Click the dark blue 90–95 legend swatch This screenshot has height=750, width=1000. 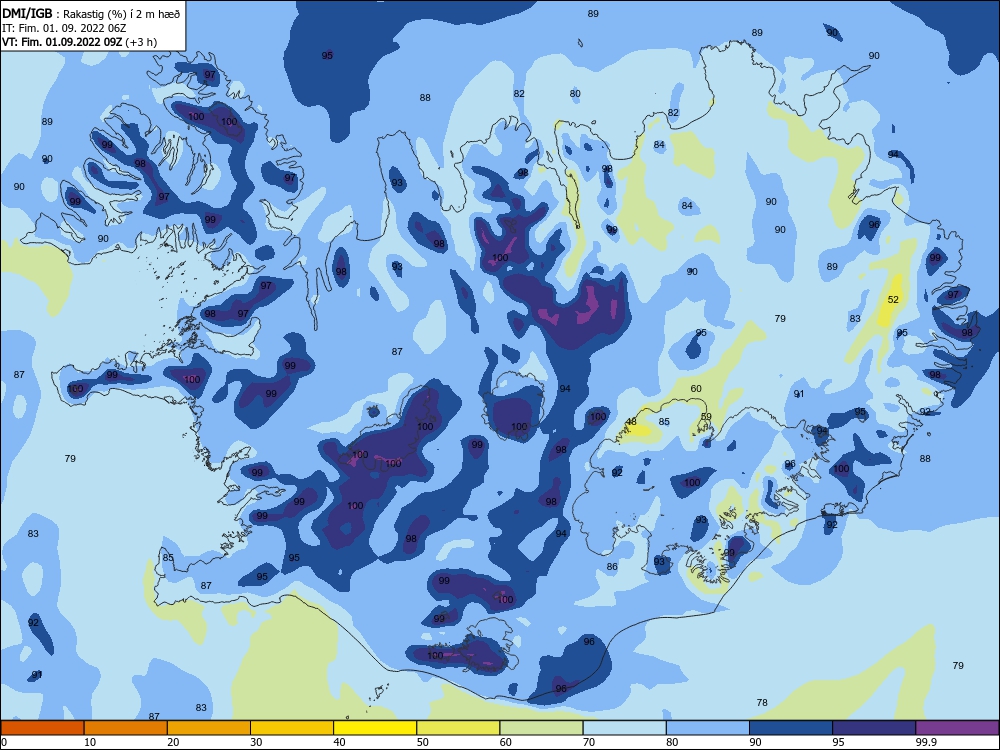(x=791, y=728)
